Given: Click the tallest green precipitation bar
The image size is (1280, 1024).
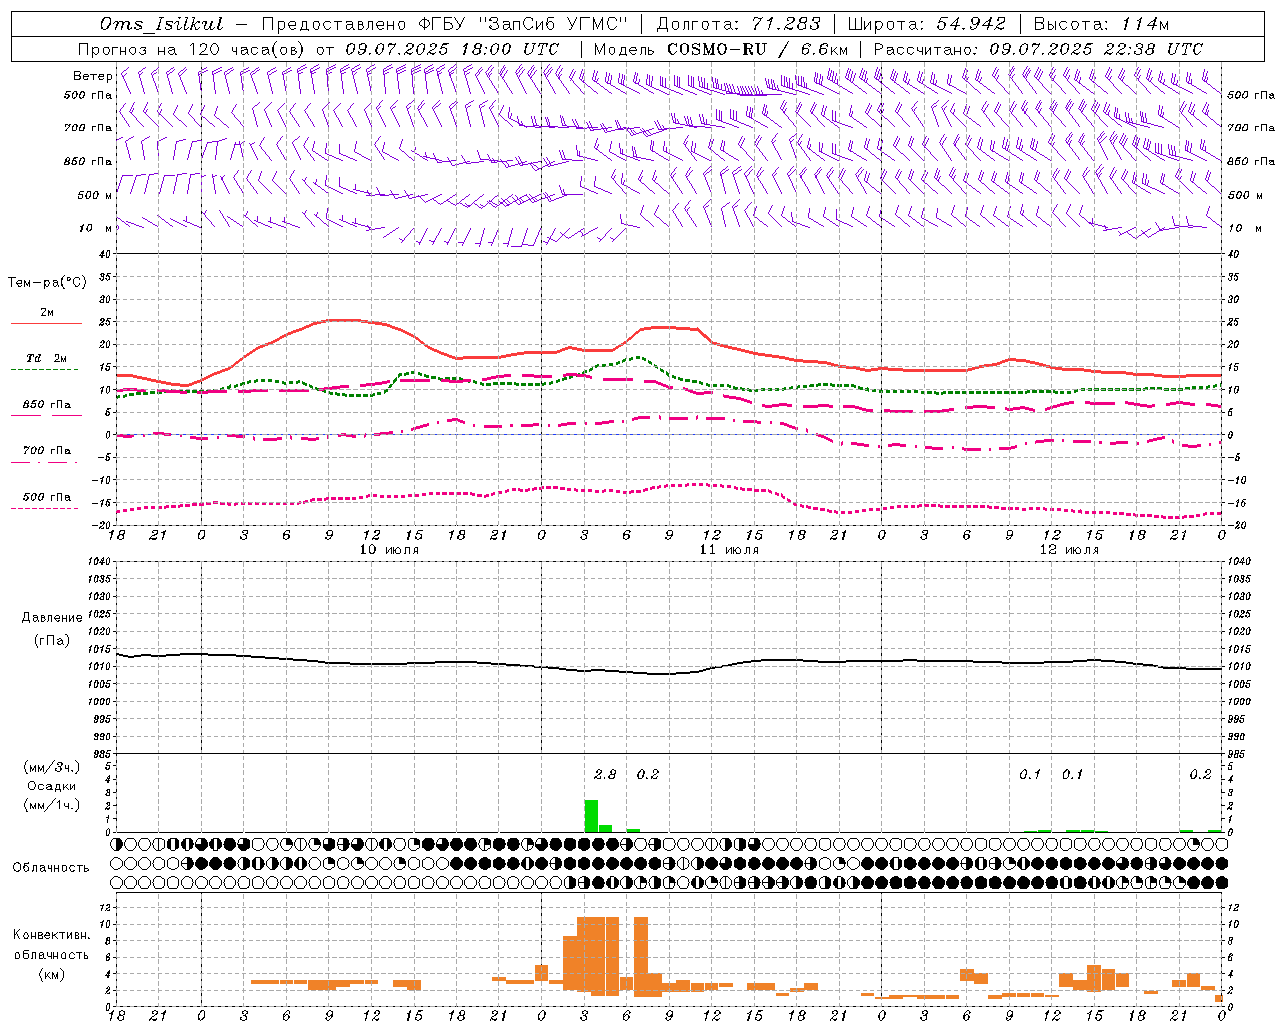Looking at the screenshot, I should [x=591, y=816].
